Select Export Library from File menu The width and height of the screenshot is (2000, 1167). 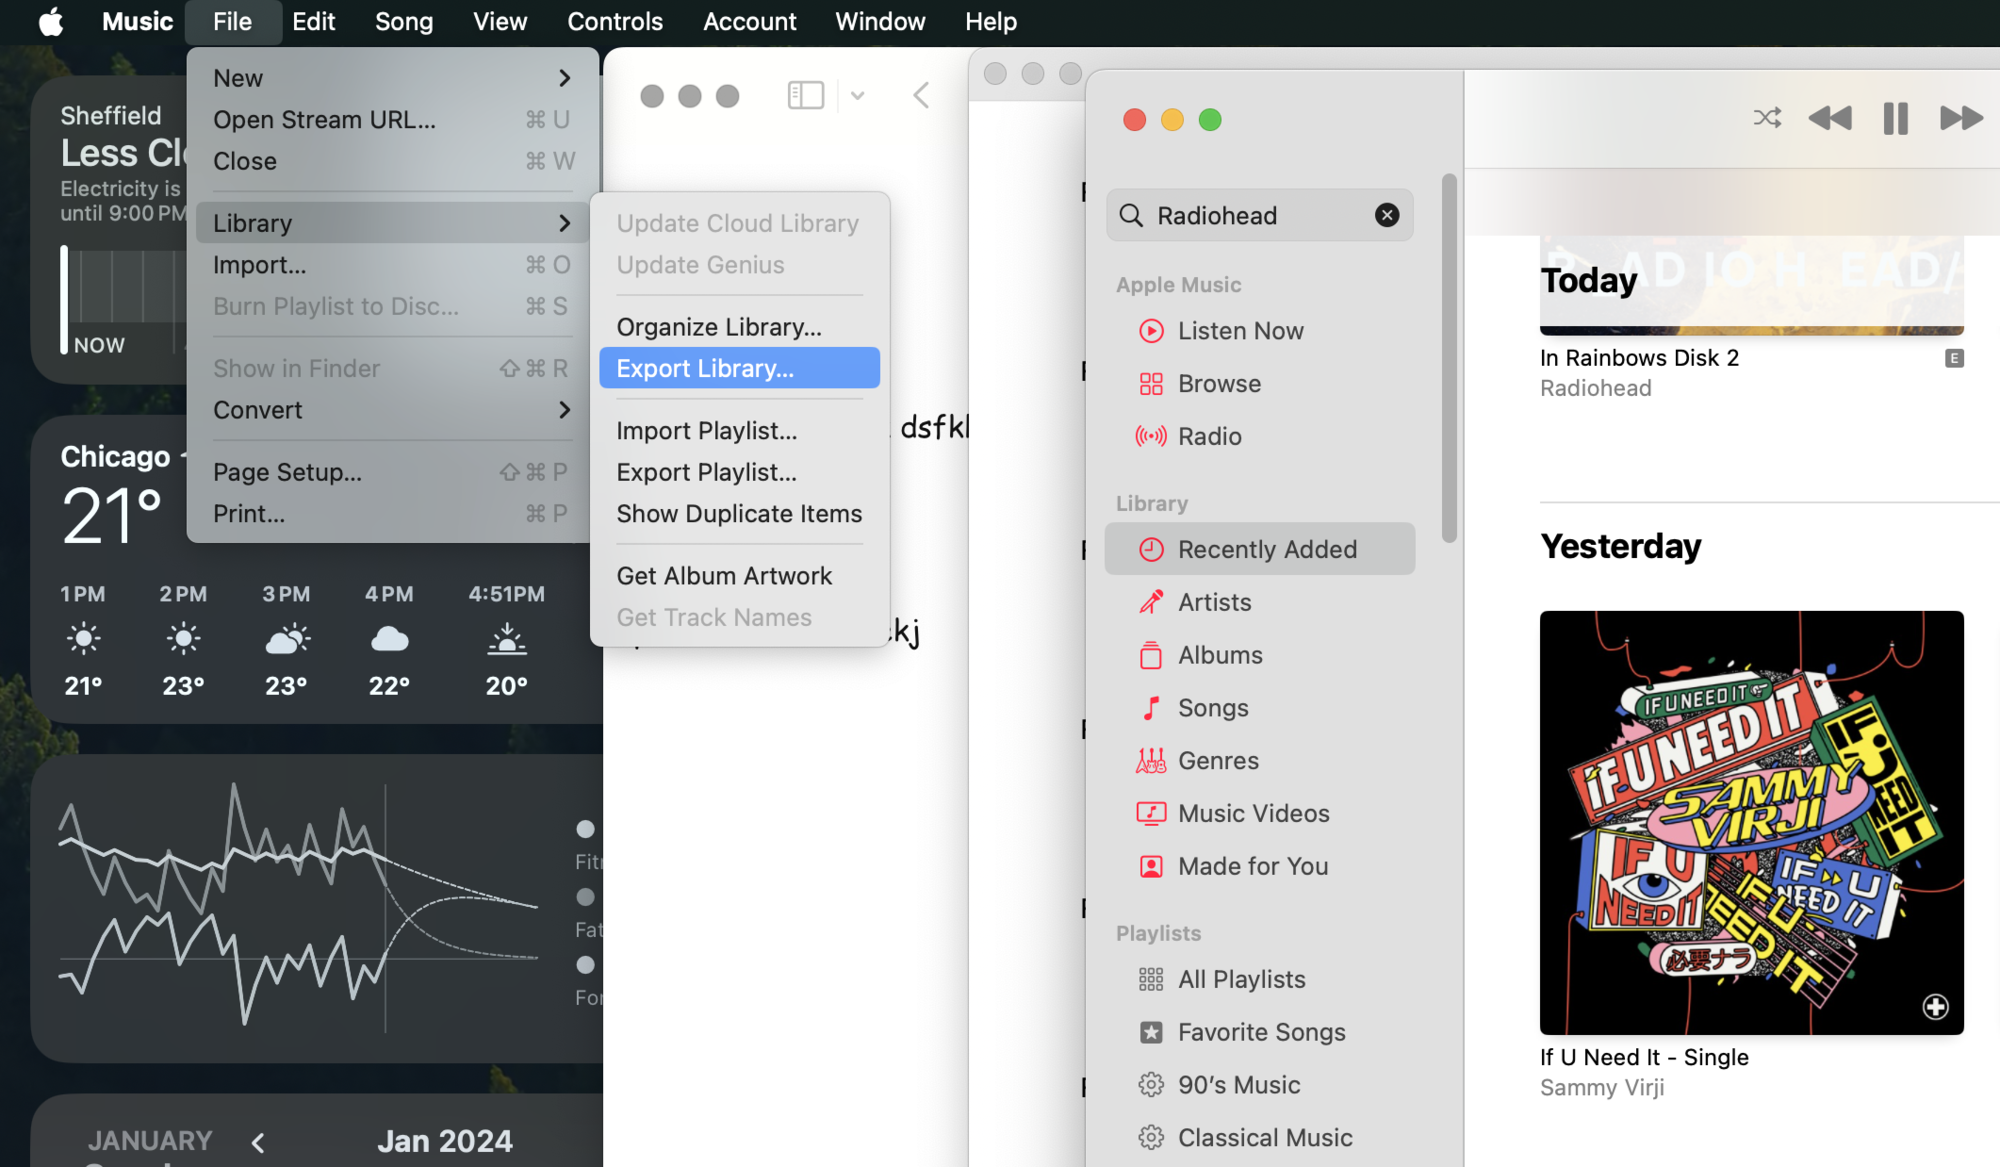tap(706, 368)
